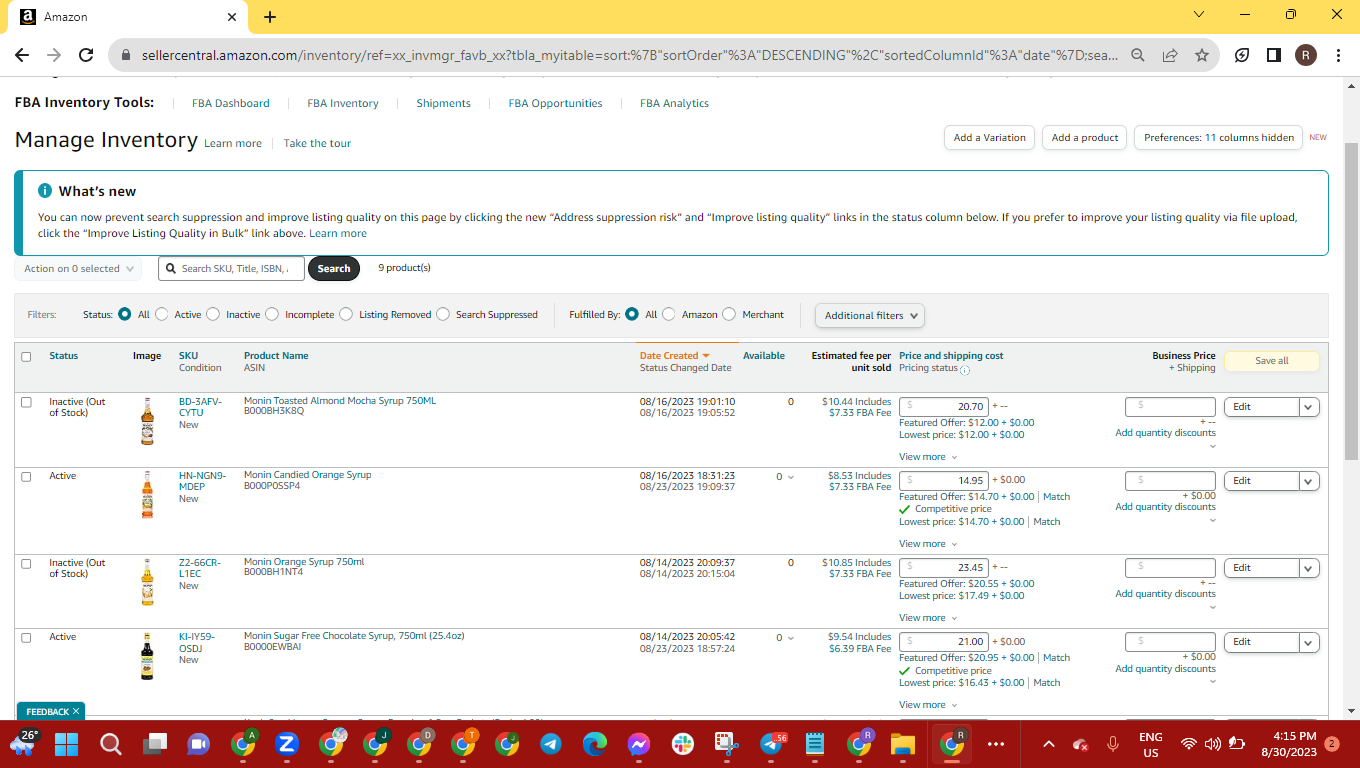Open the zoom magnifier icon in address bar
Viewport: 1360px width, 768px height.
point(1138,55)
